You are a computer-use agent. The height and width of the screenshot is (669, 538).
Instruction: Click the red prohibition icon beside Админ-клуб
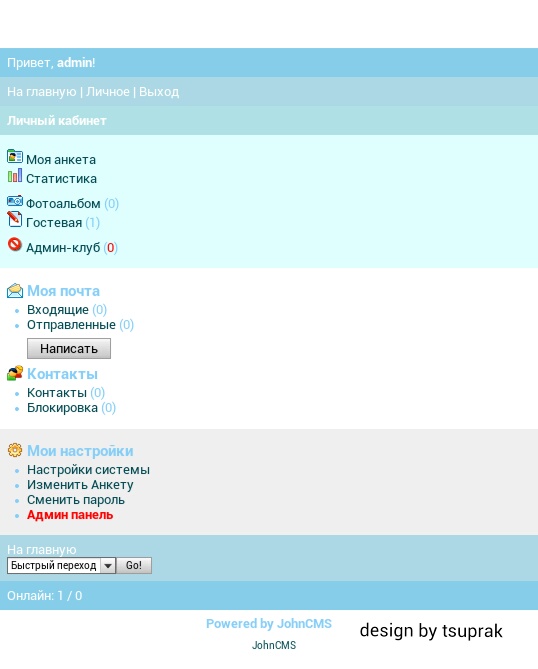pyautogui.click(x=15, y=244)
